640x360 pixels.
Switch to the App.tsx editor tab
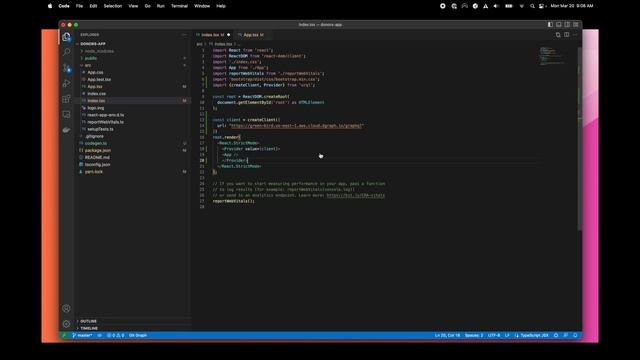coord(253,35)
